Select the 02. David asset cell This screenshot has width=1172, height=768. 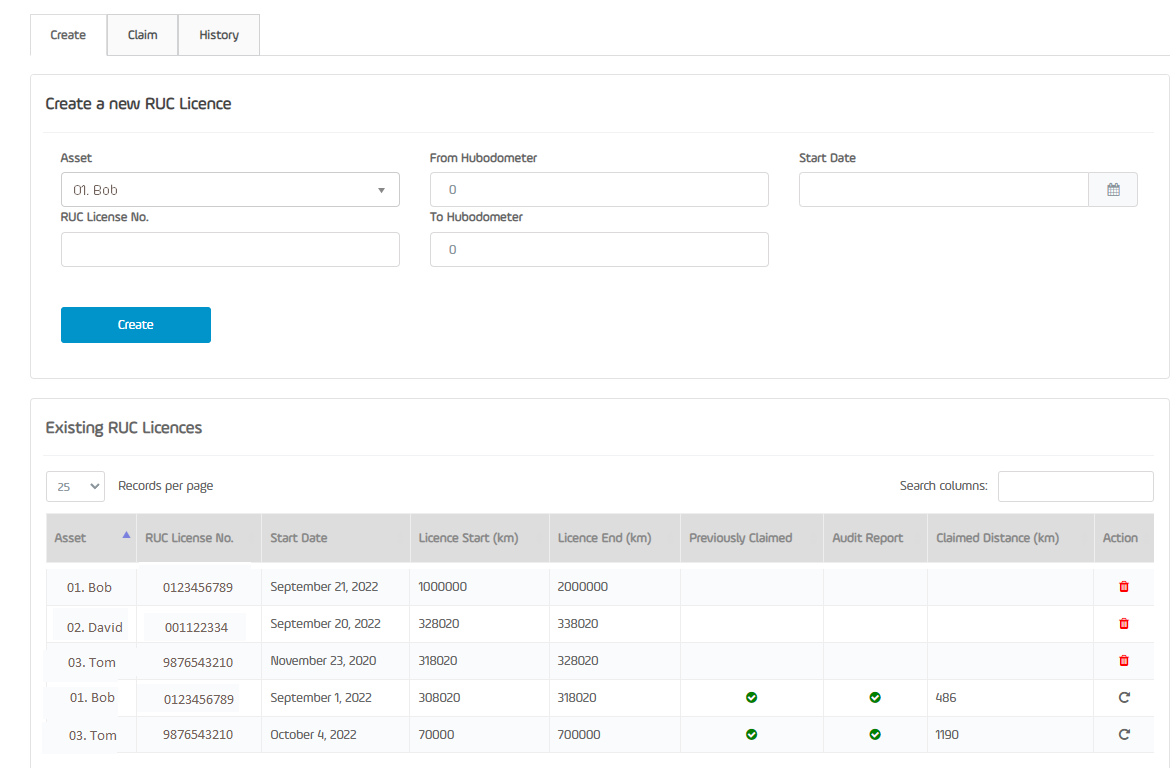[x=95, y=627]
